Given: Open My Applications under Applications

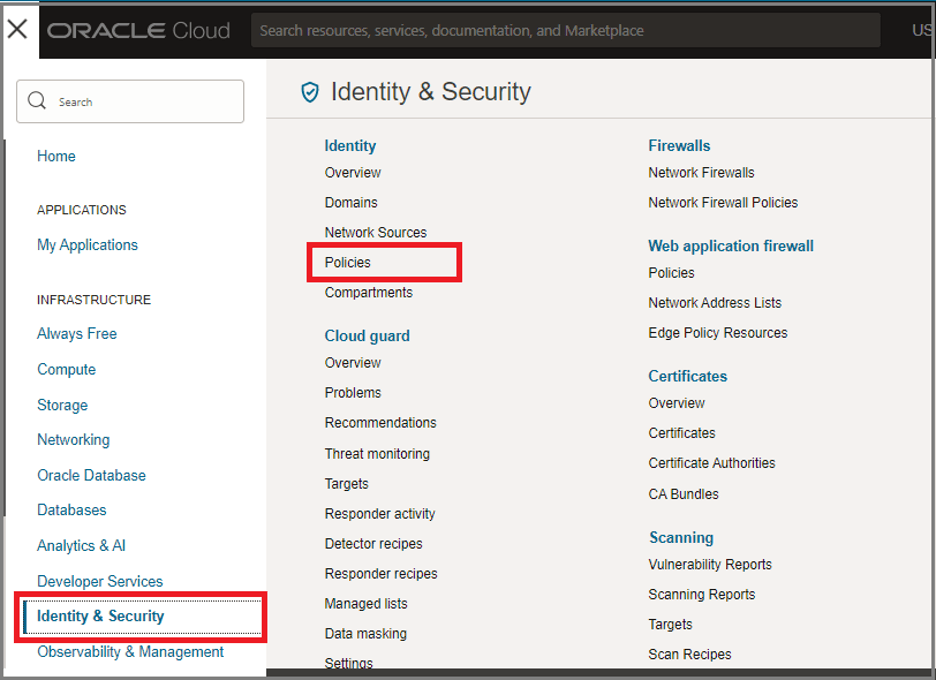Looking at the screenshot, I should pos(87,244).
